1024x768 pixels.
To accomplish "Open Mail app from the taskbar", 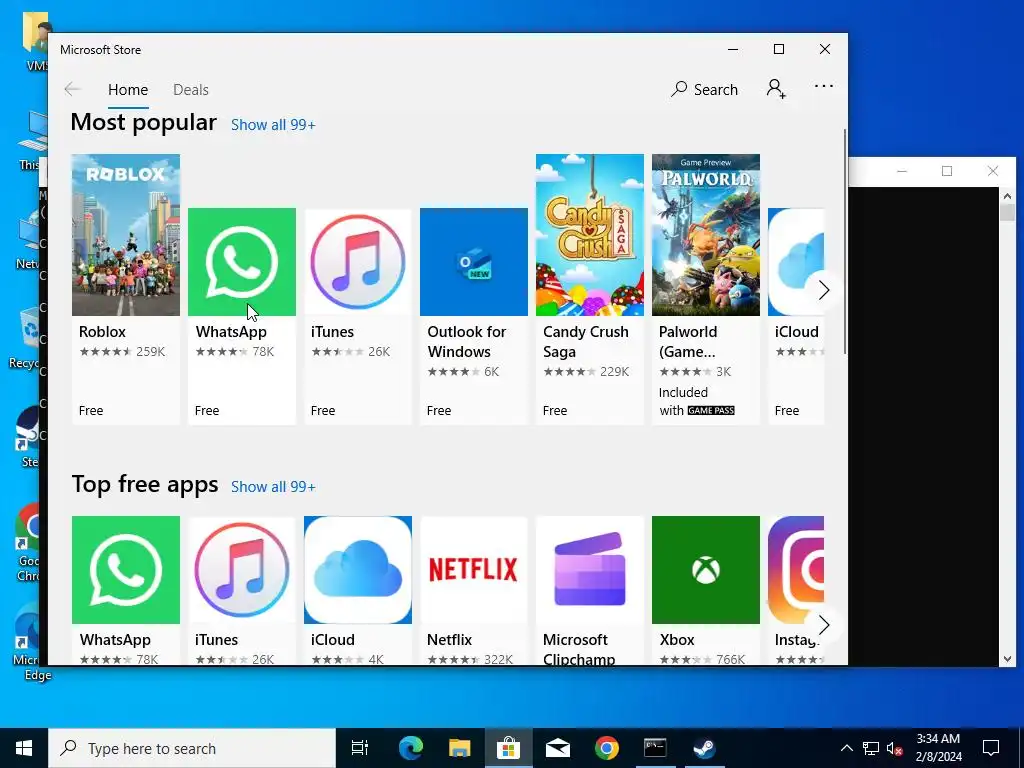I will (x=558, y=748).
